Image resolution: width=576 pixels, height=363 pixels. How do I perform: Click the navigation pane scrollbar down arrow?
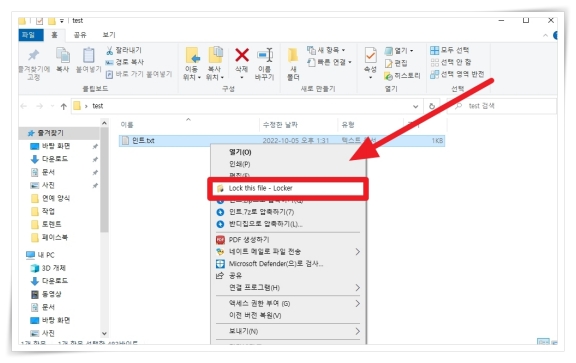point(104,334)
